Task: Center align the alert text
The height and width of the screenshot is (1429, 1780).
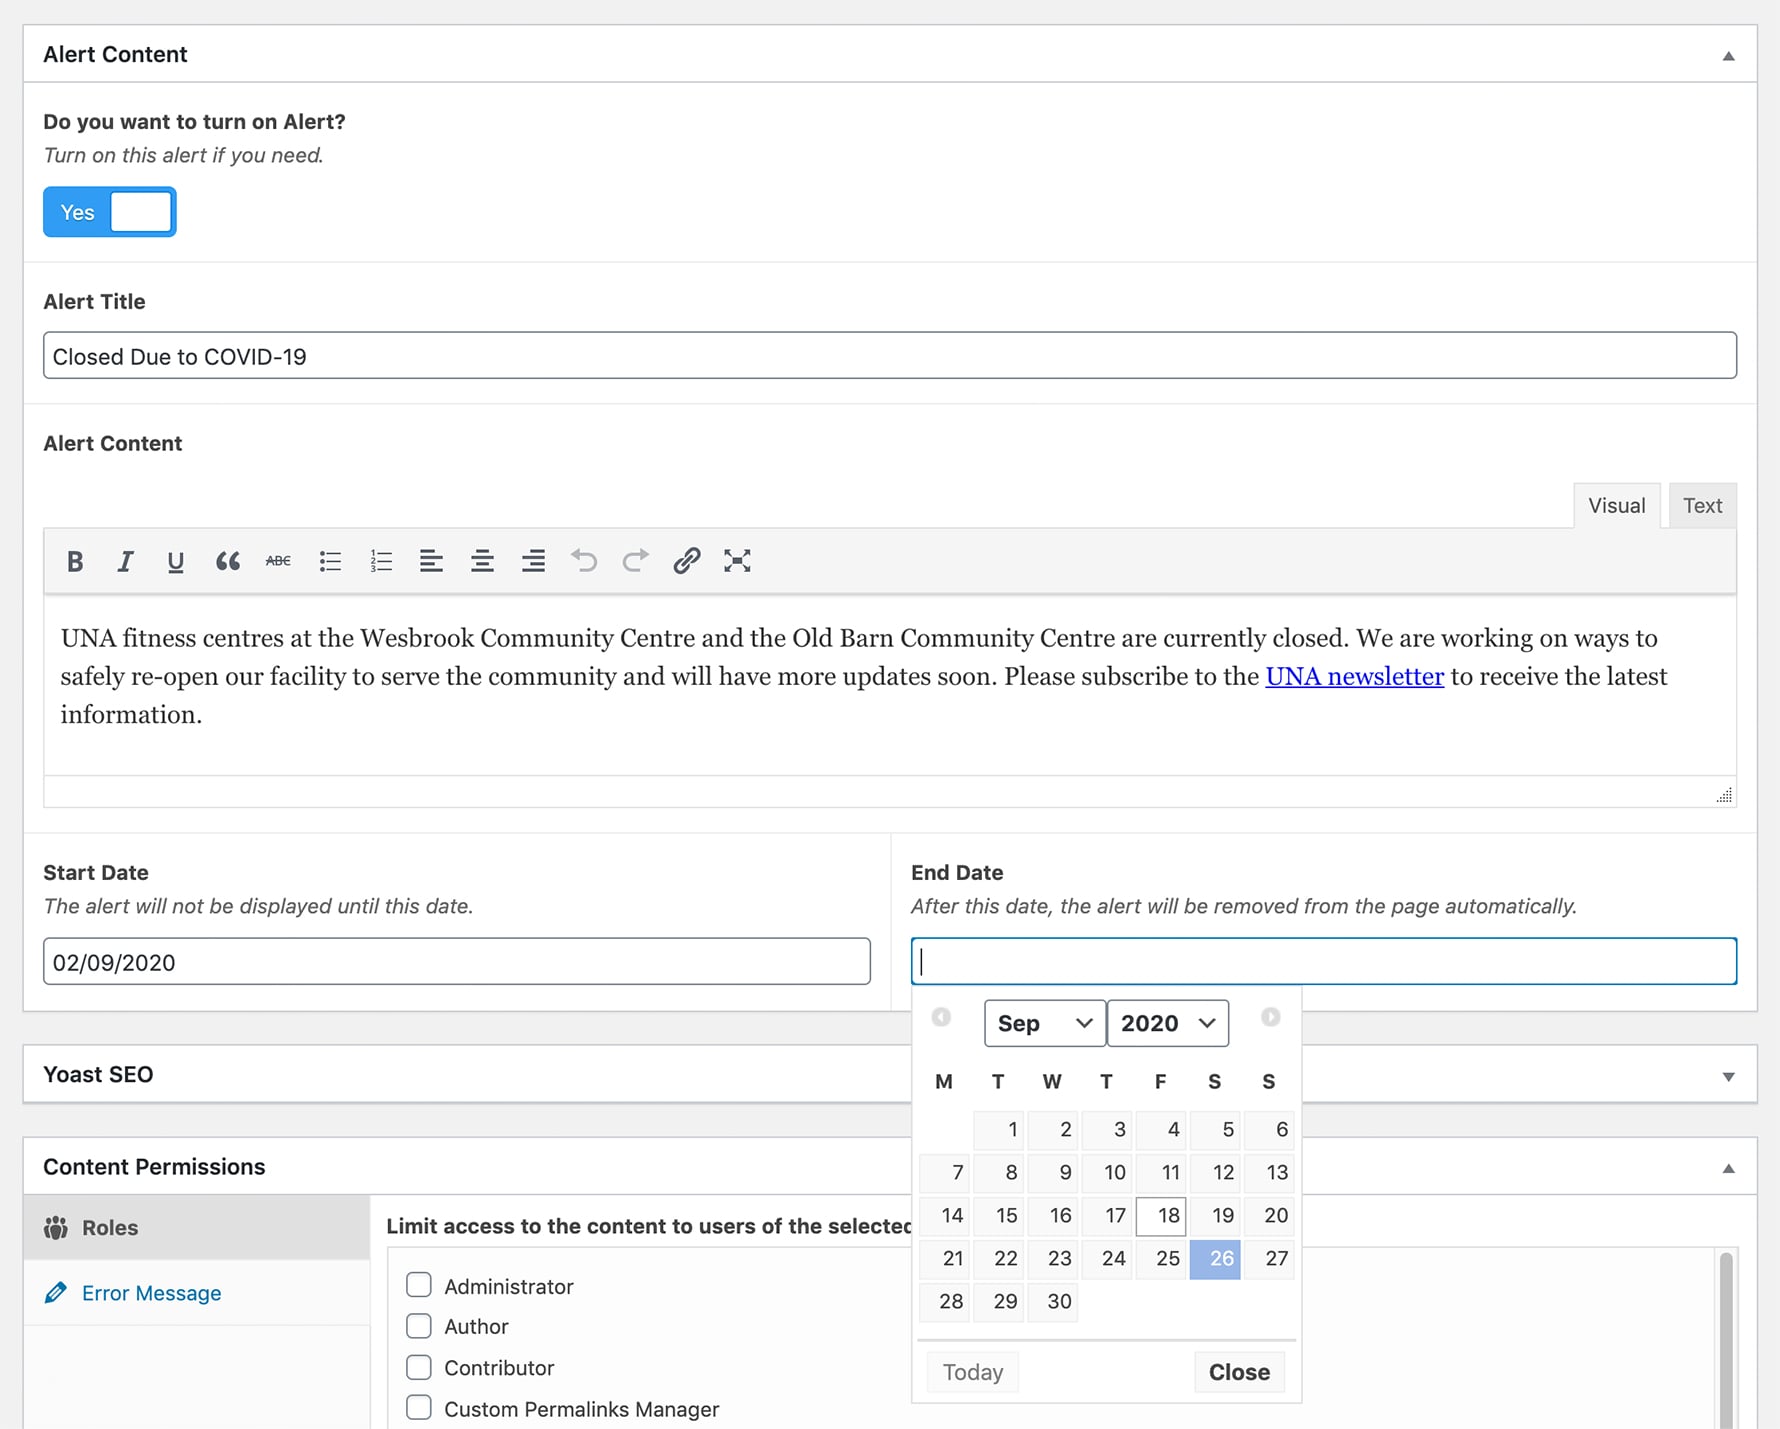Action: point(482,561)
